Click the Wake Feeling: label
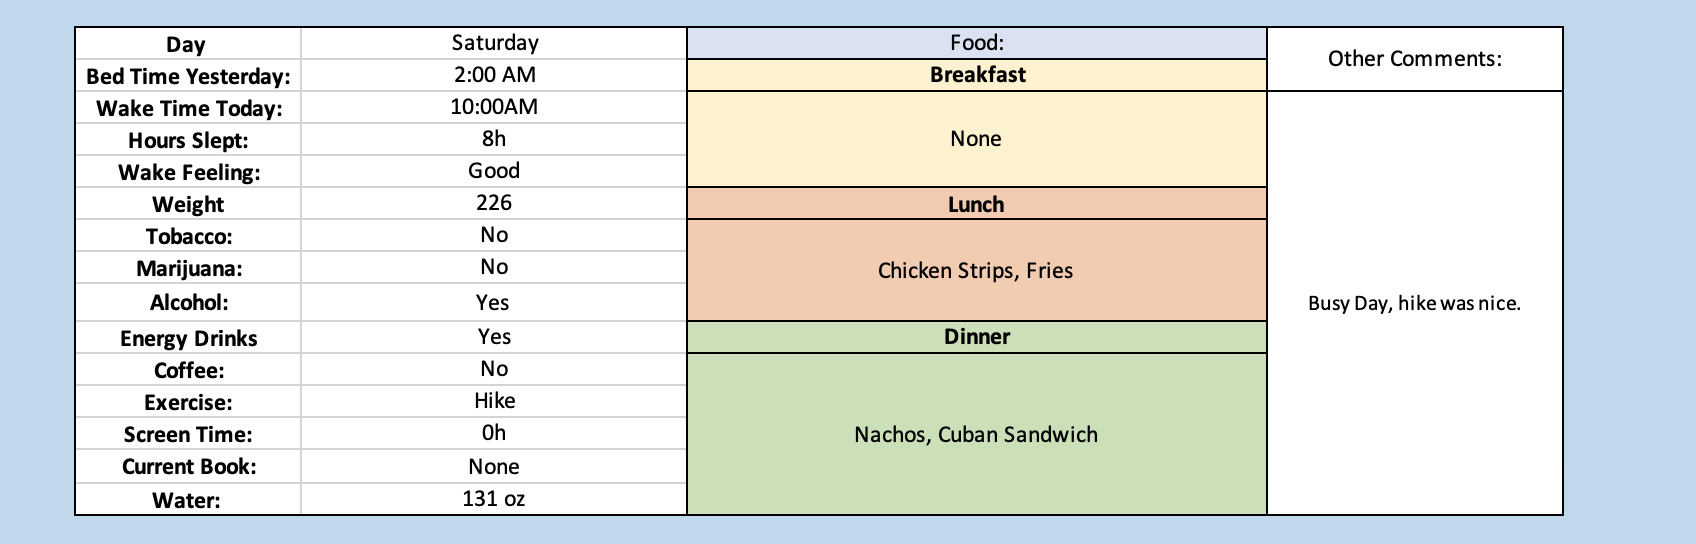1696x544 pixels. click(189, 173)
